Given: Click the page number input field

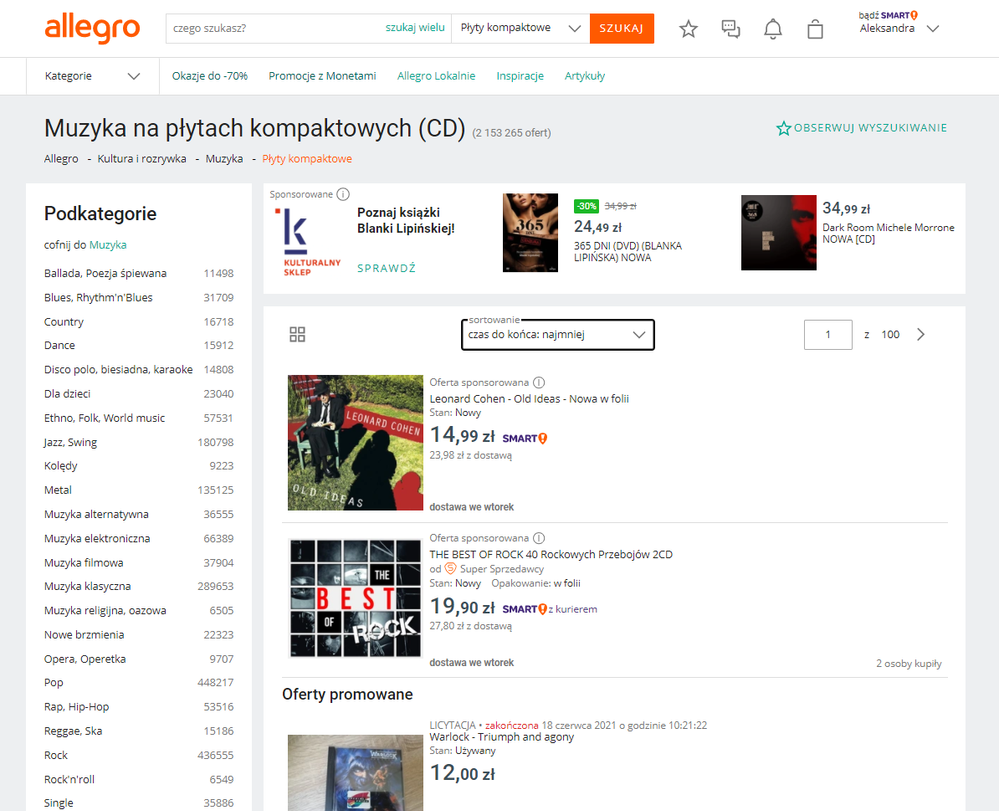Looking at the screenshot, I should point(828,334).
